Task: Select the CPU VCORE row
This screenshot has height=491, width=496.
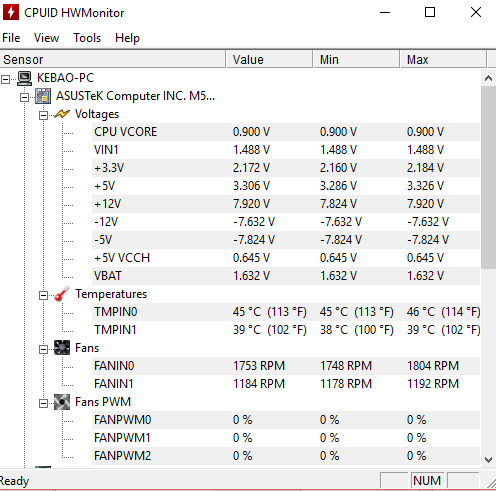Action: click(x=286, y=132)
